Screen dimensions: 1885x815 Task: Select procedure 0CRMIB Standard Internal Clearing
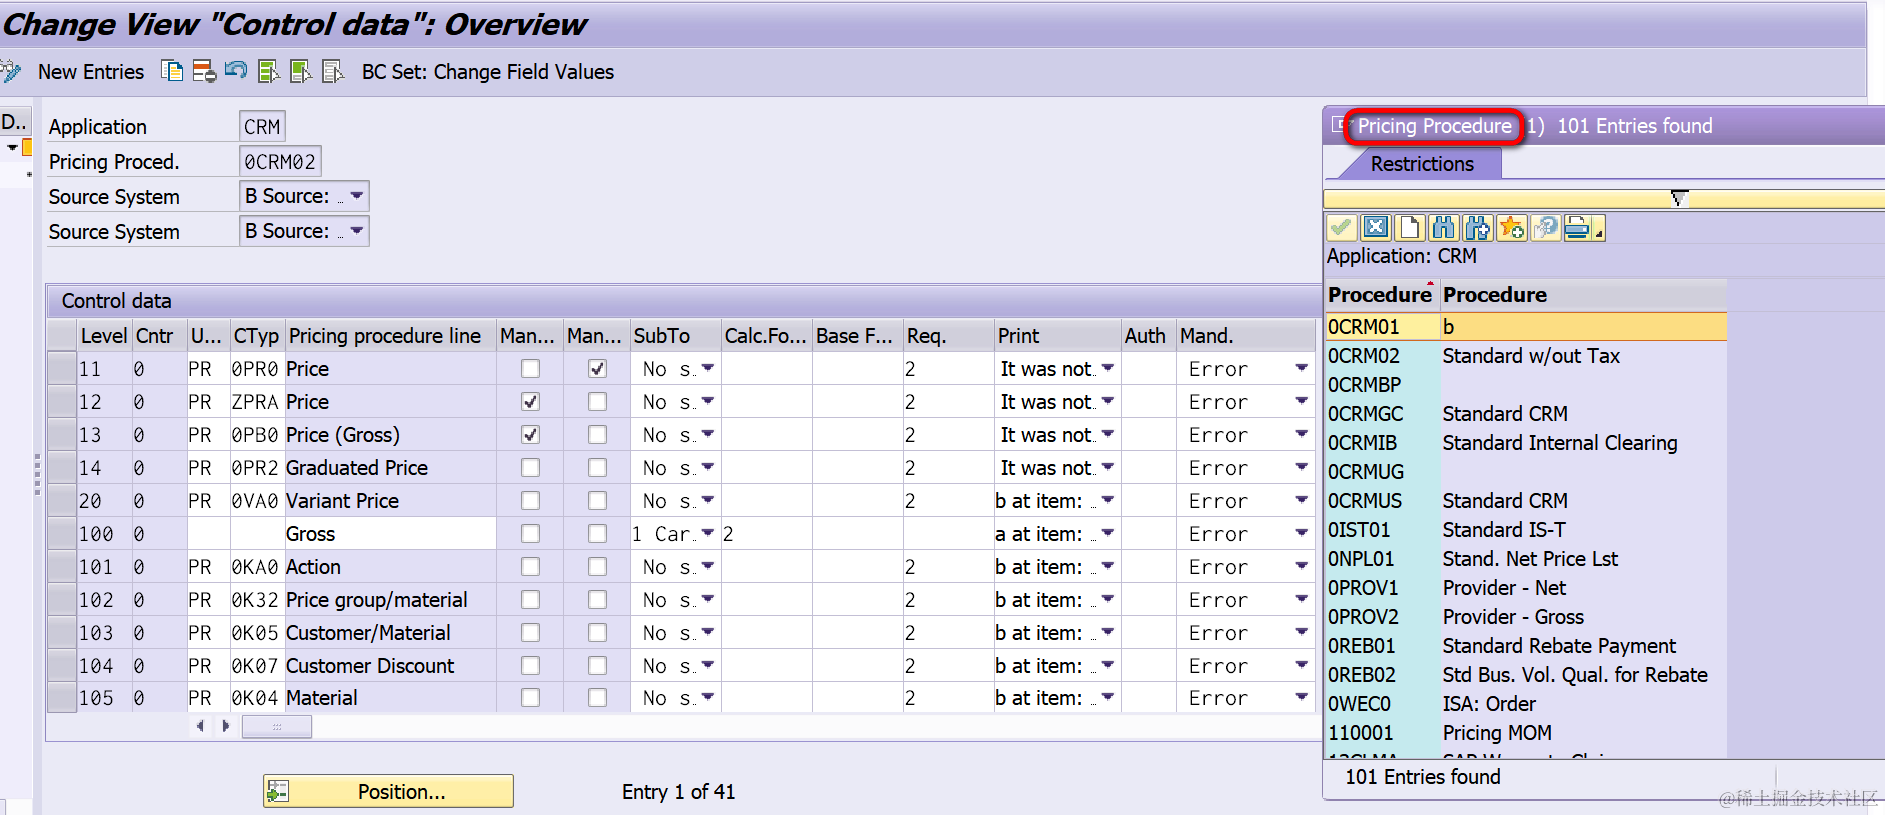[x=1526, y=443]
